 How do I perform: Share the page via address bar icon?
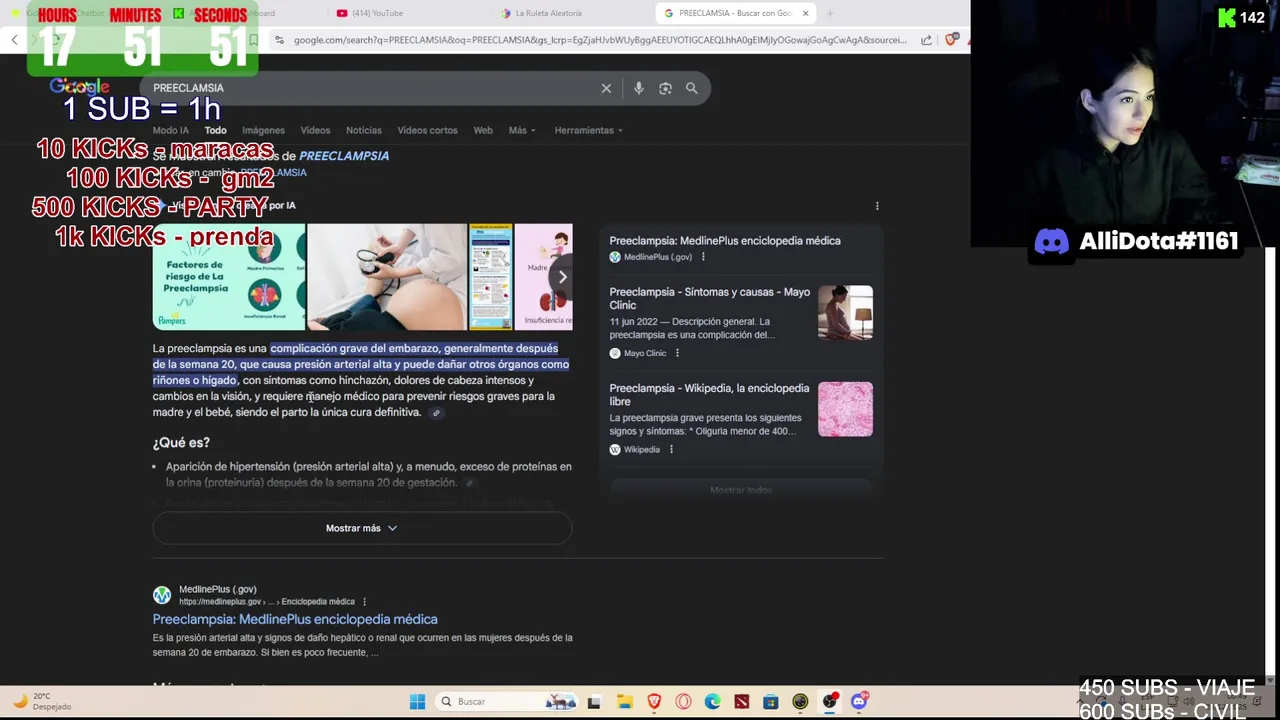[x=926, y=40]
